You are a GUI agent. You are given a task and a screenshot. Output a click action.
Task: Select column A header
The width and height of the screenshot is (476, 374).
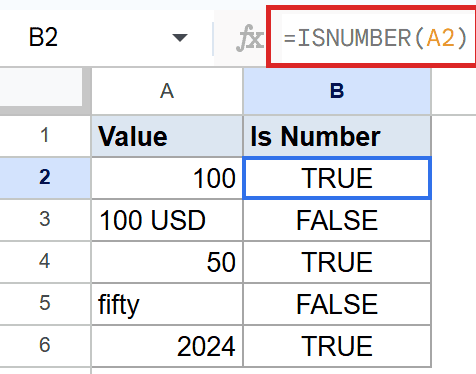tap(167, 91)
